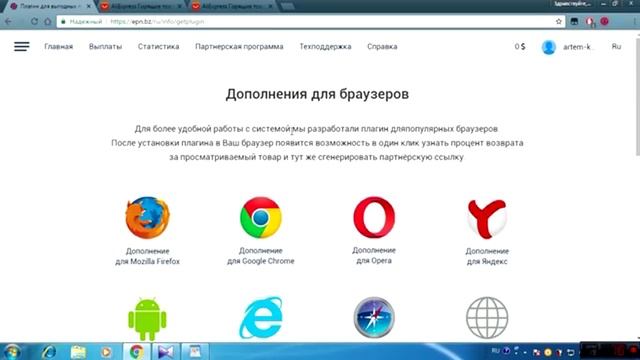
Task: Open a new tab button
Action: click(288, 6)
